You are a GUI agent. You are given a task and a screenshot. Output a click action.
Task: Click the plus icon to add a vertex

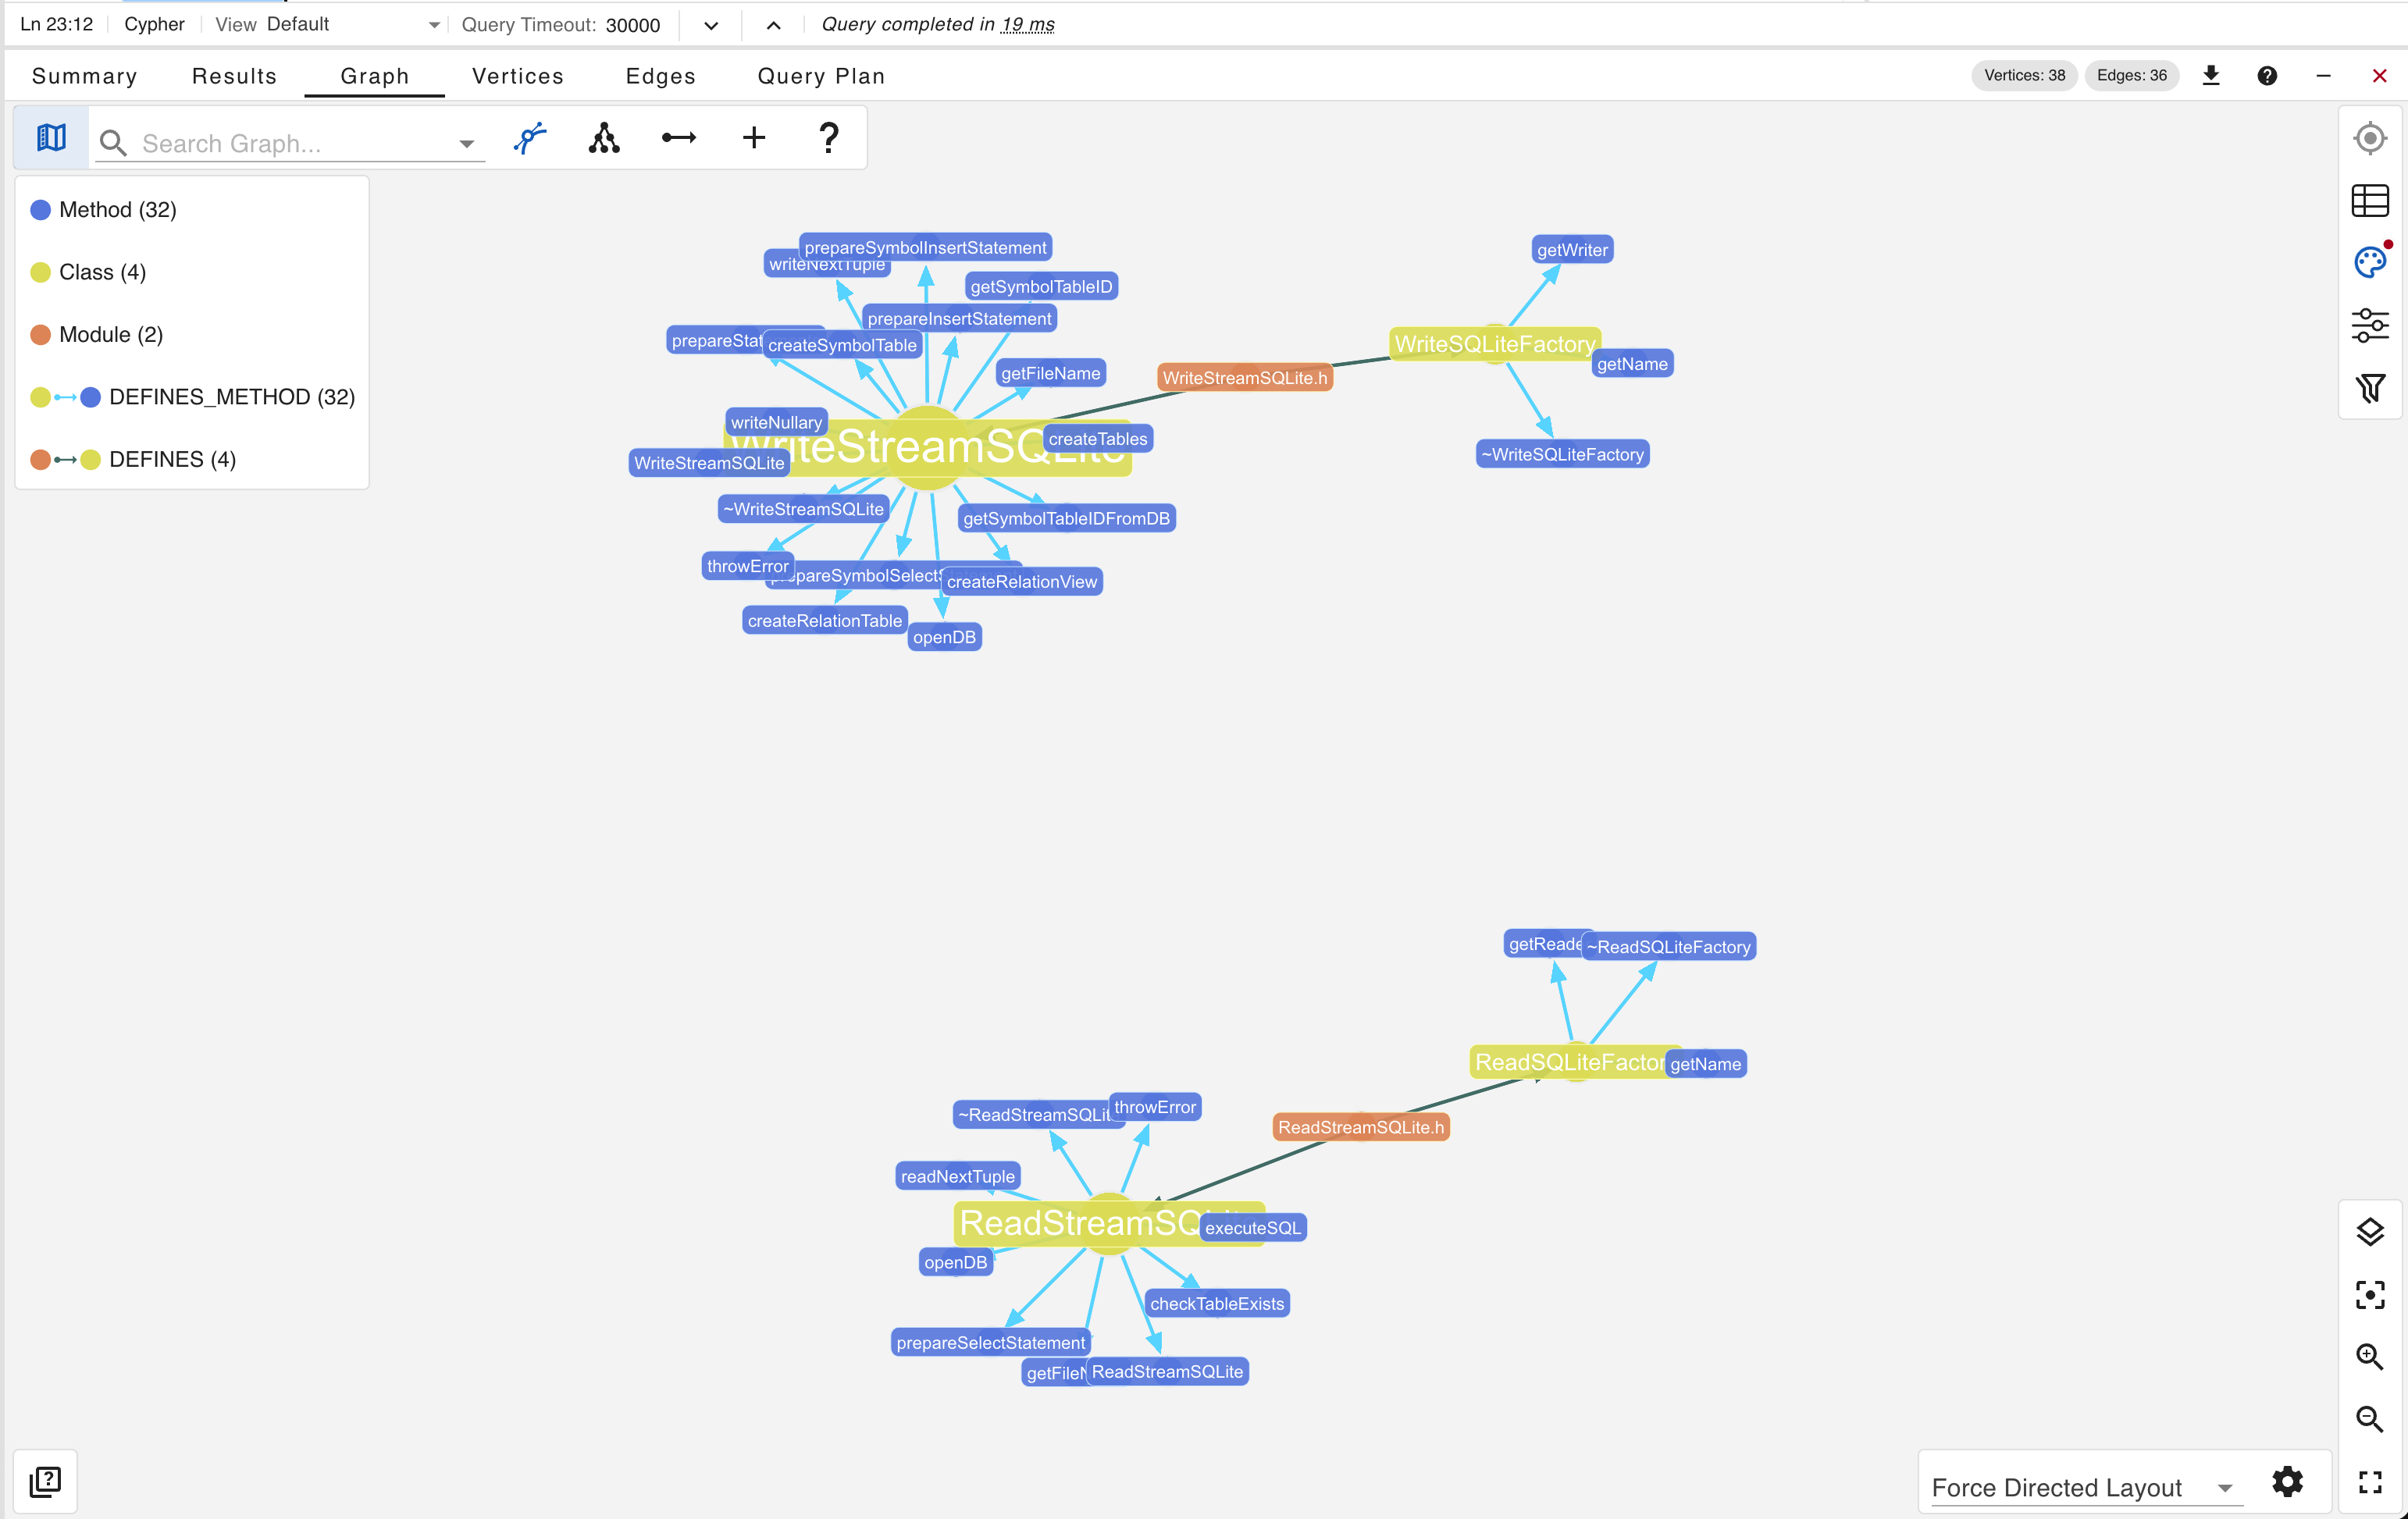point(753,137)
